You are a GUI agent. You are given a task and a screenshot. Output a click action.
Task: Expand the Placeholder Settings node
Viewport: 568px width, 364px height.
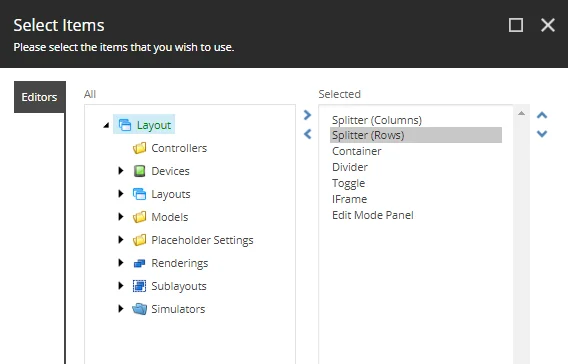(x=121, y=239)
